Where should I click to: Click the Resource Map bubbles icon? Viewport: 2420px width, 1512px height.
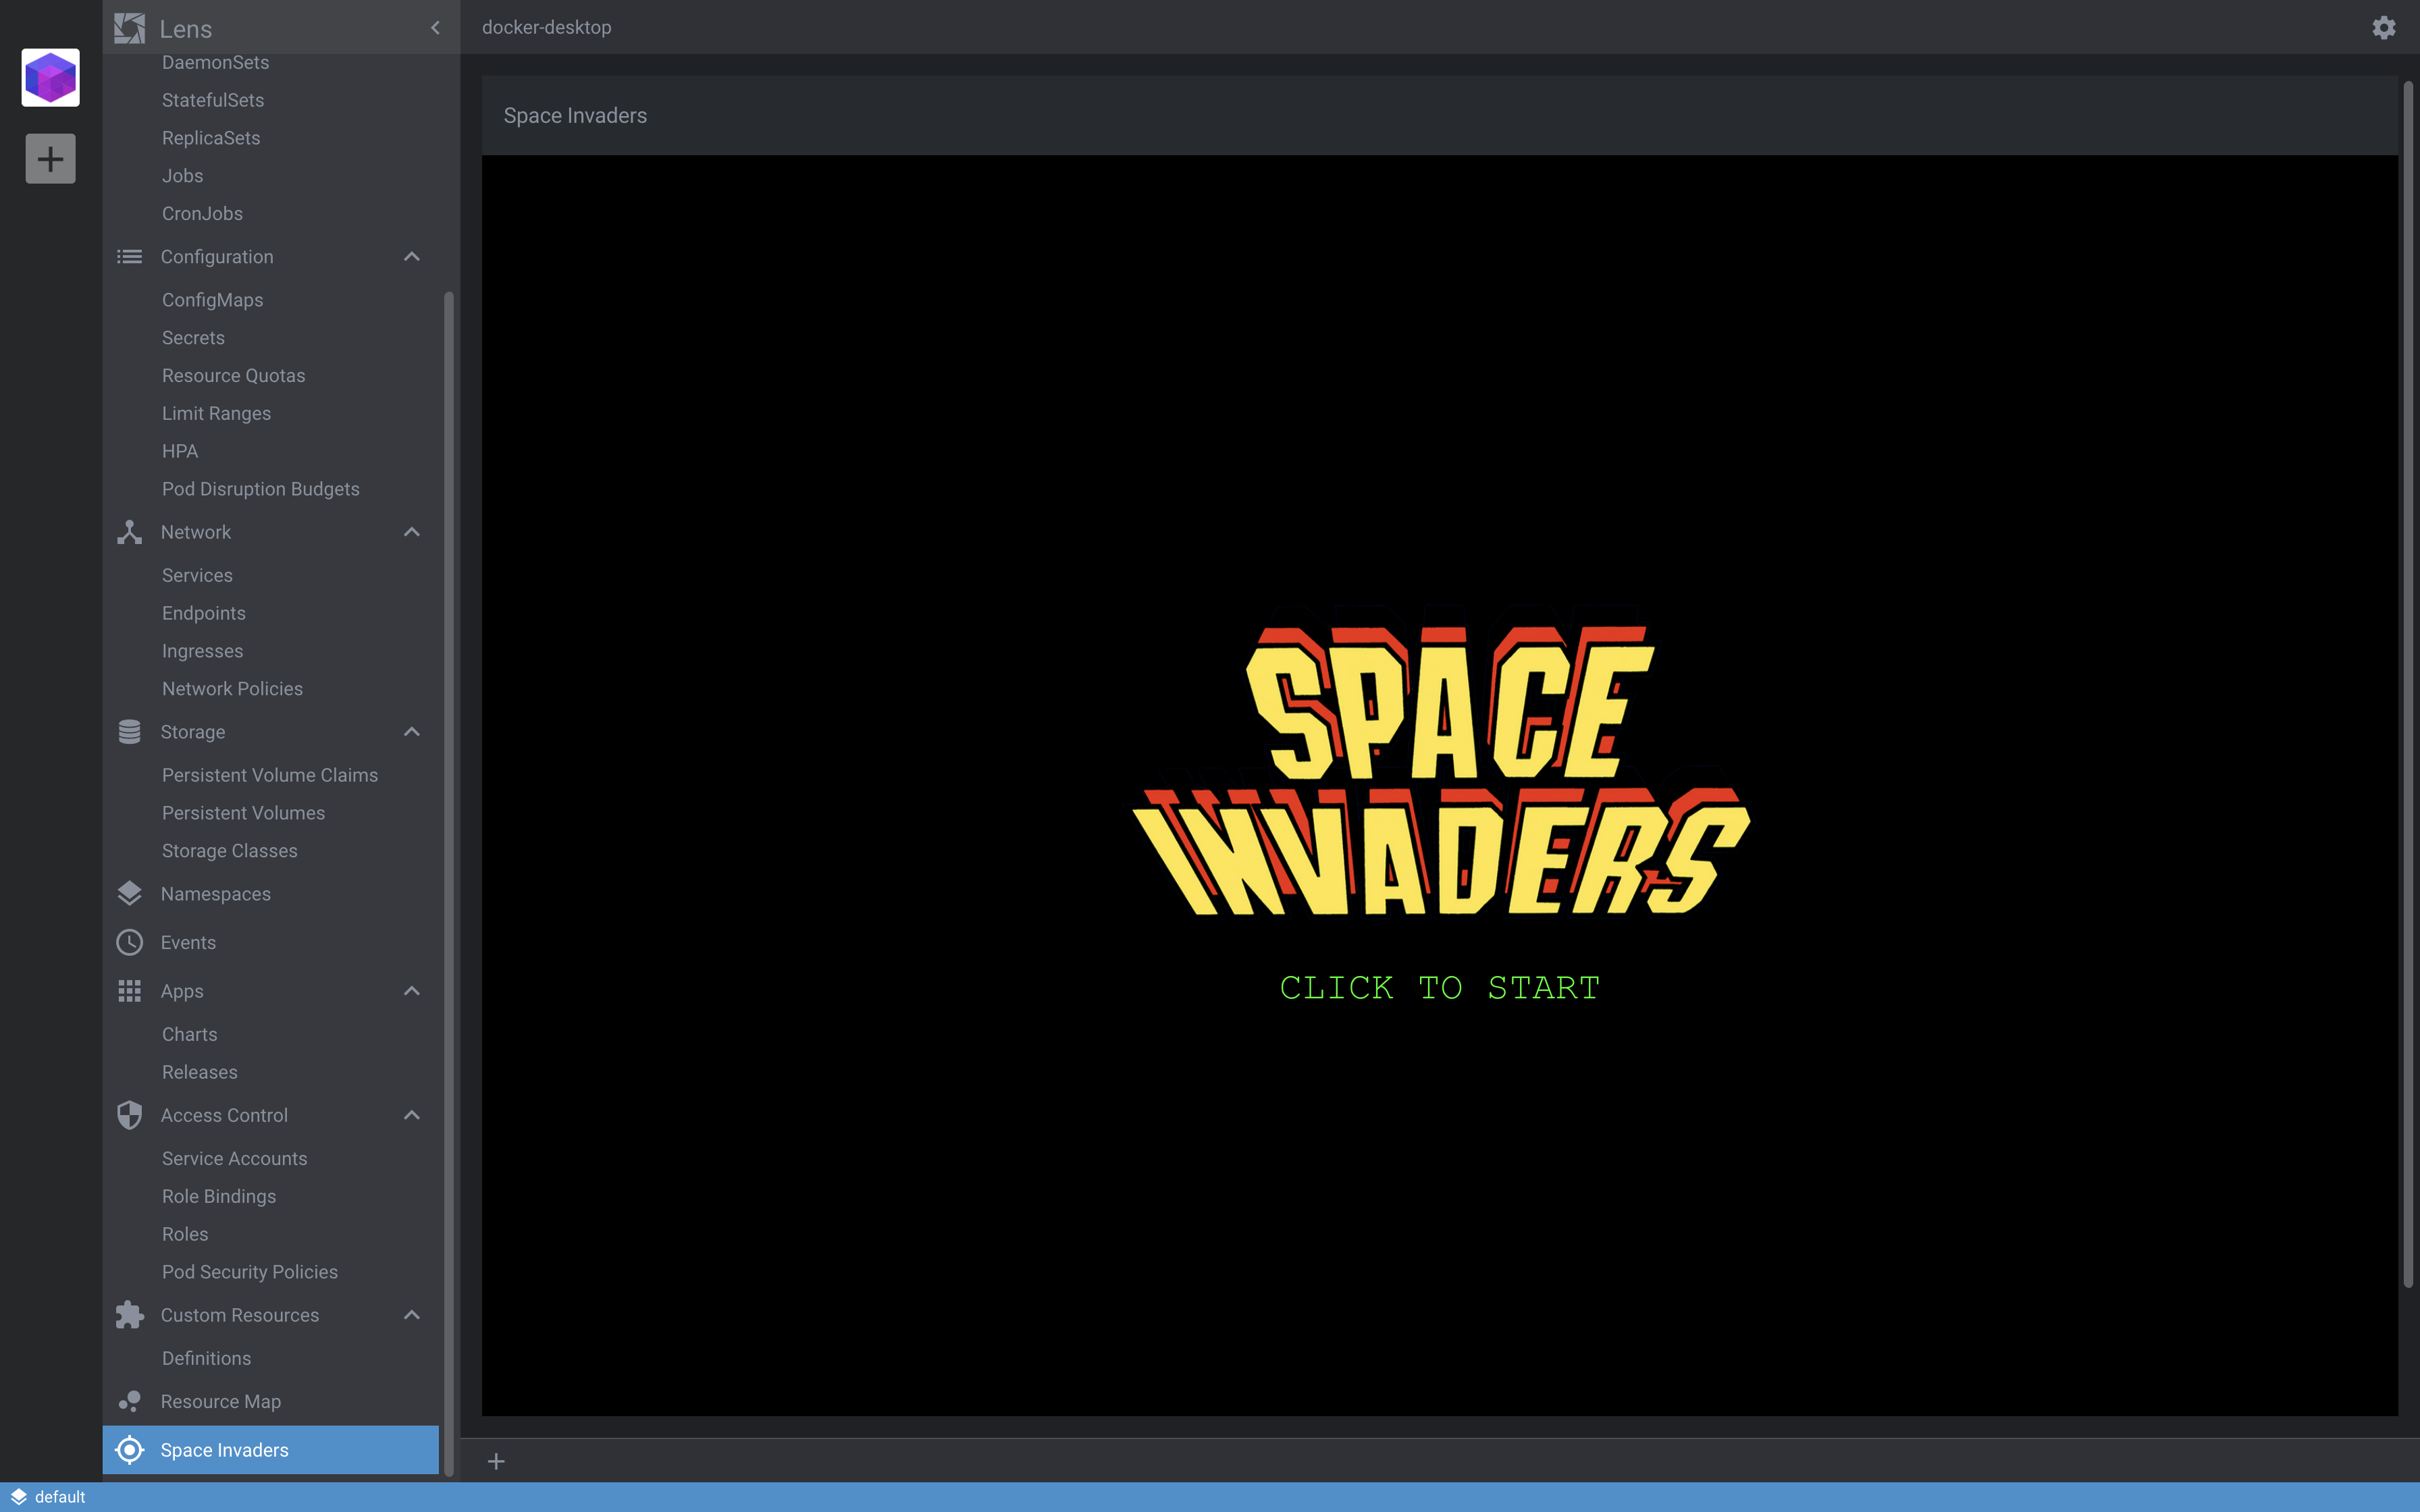pos(129,1401)
